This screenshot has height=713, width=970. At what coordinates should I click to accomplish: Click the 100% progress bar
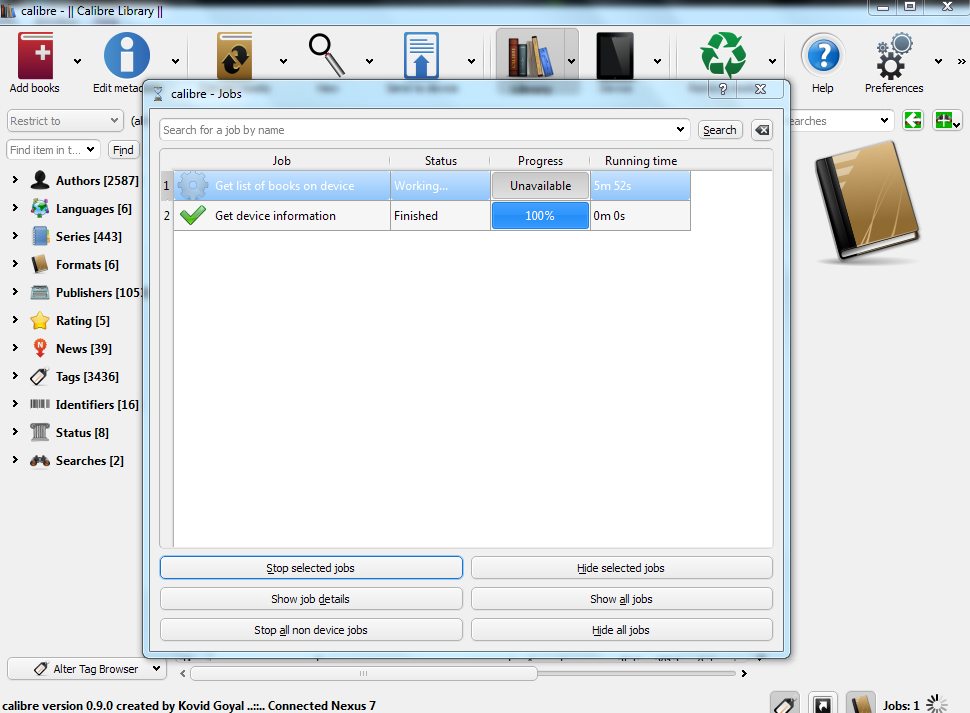540,216
